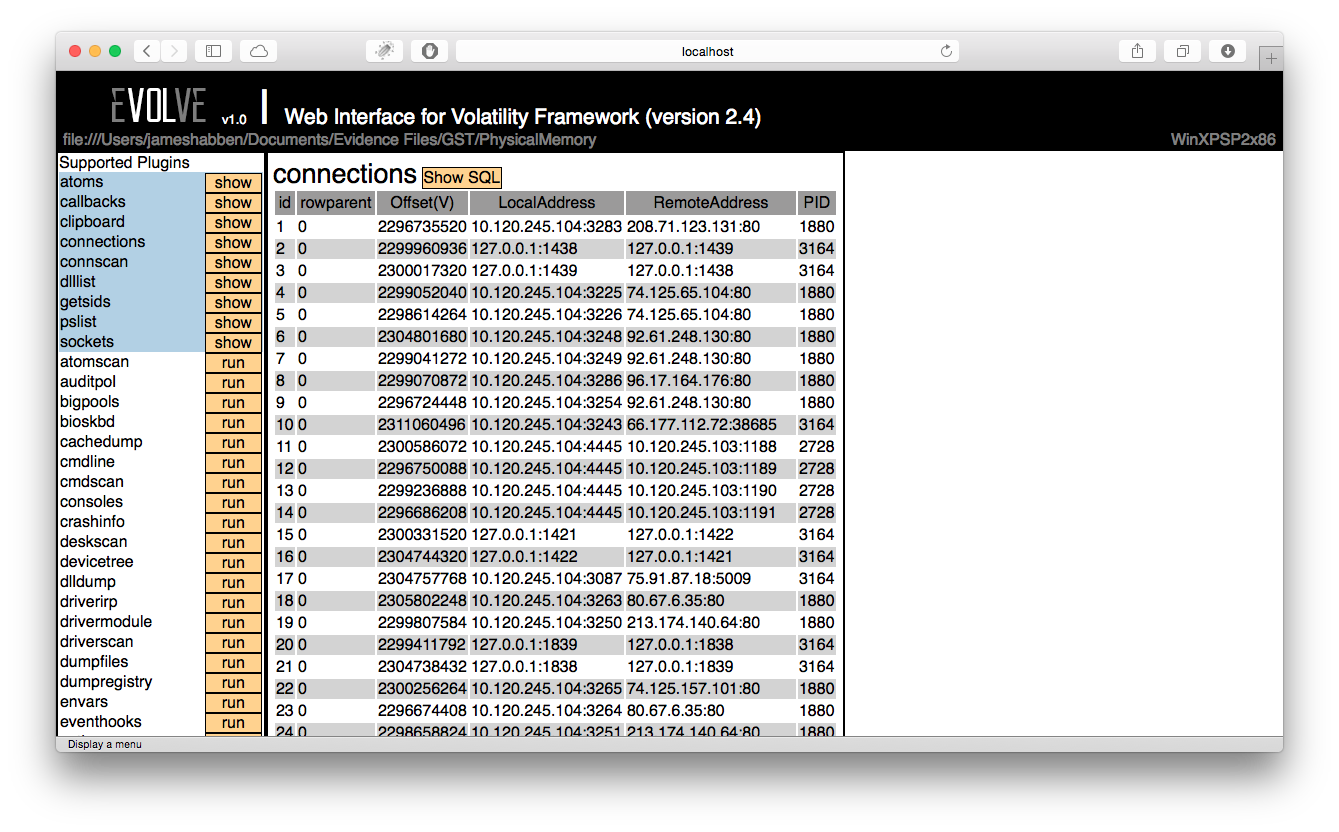1339x832 pixels.
Task: Click the Show SQL button
Action: [x=461, y=177]
